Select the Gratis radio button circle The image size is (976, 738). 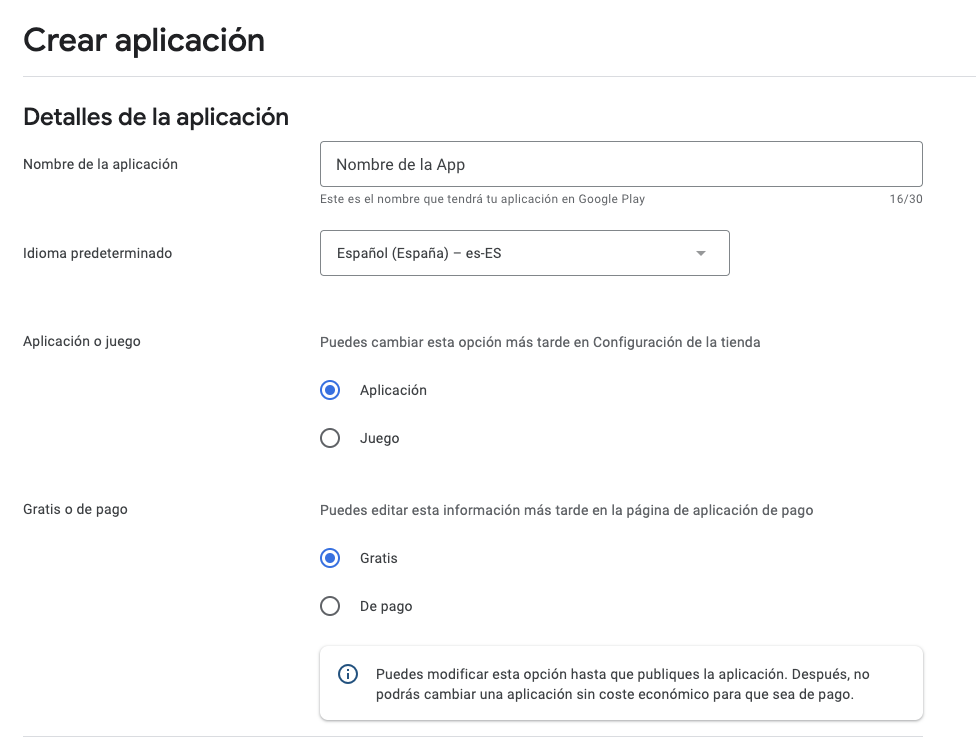[x=330, y=558]
